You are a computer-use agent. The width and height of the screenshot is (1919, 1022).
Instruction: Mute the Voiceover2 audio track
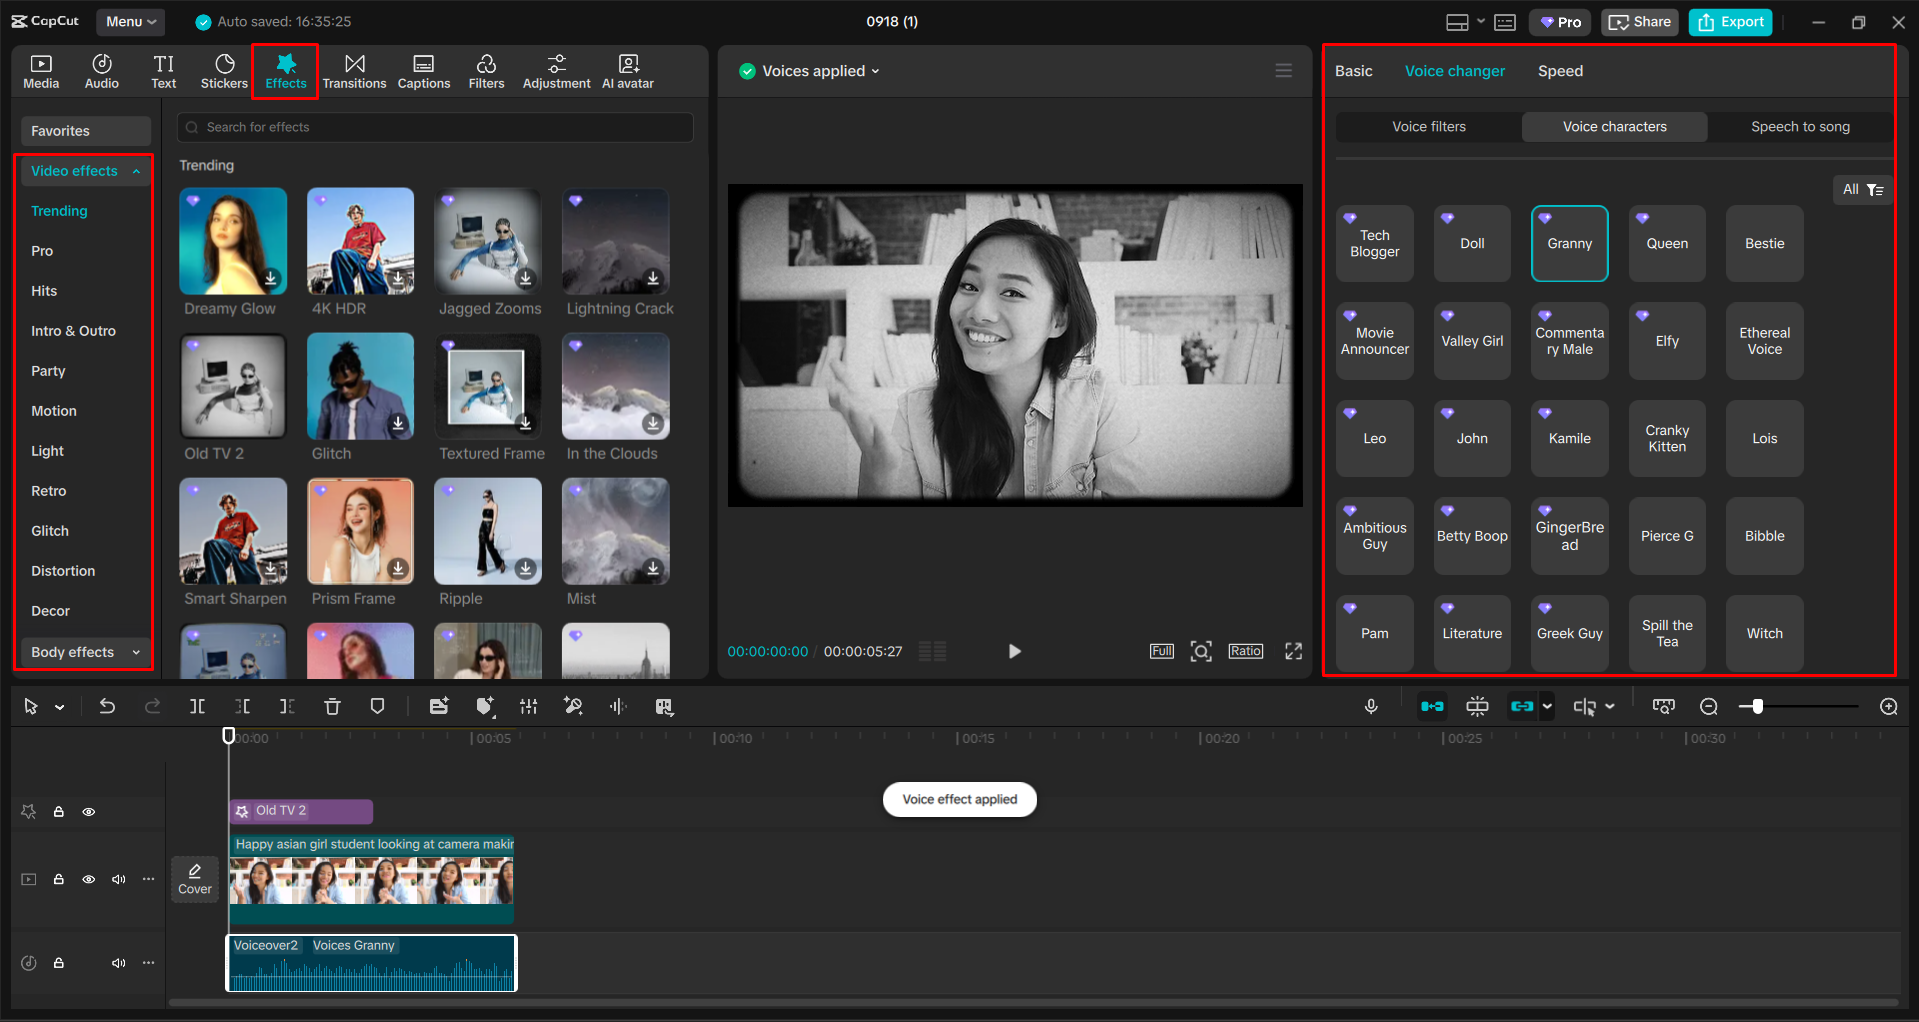coord(118,963)
